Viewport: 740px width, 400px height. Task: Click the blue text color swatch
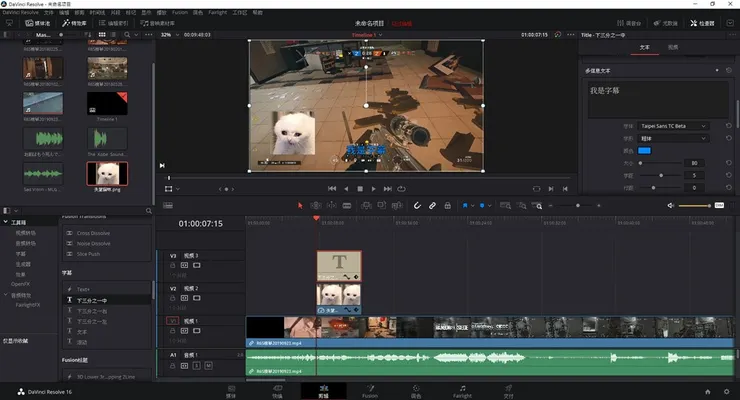pos(644,150)
